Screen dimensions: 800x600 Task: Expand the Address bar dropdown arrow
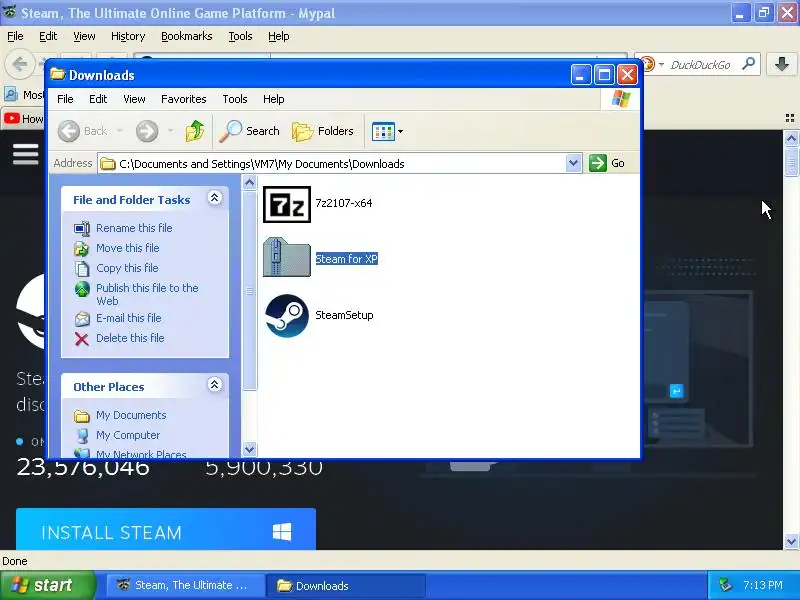click(573, 163)
